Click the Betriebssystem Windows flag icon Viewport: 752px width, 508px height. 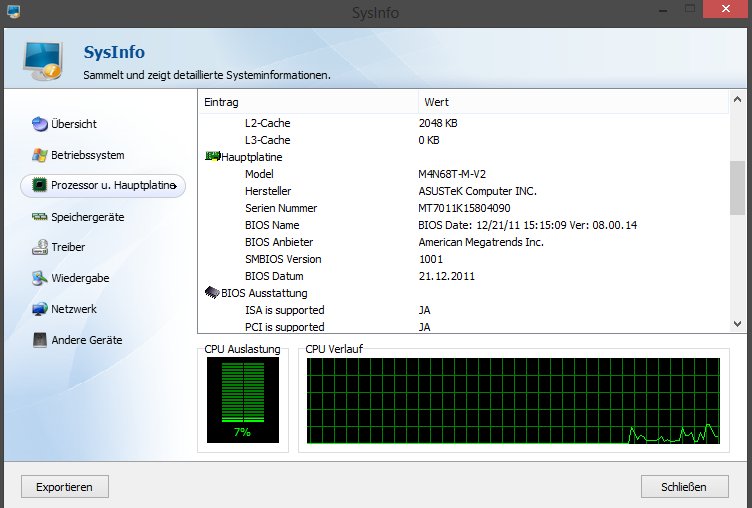pyautogui.click(x=40, y=155)
